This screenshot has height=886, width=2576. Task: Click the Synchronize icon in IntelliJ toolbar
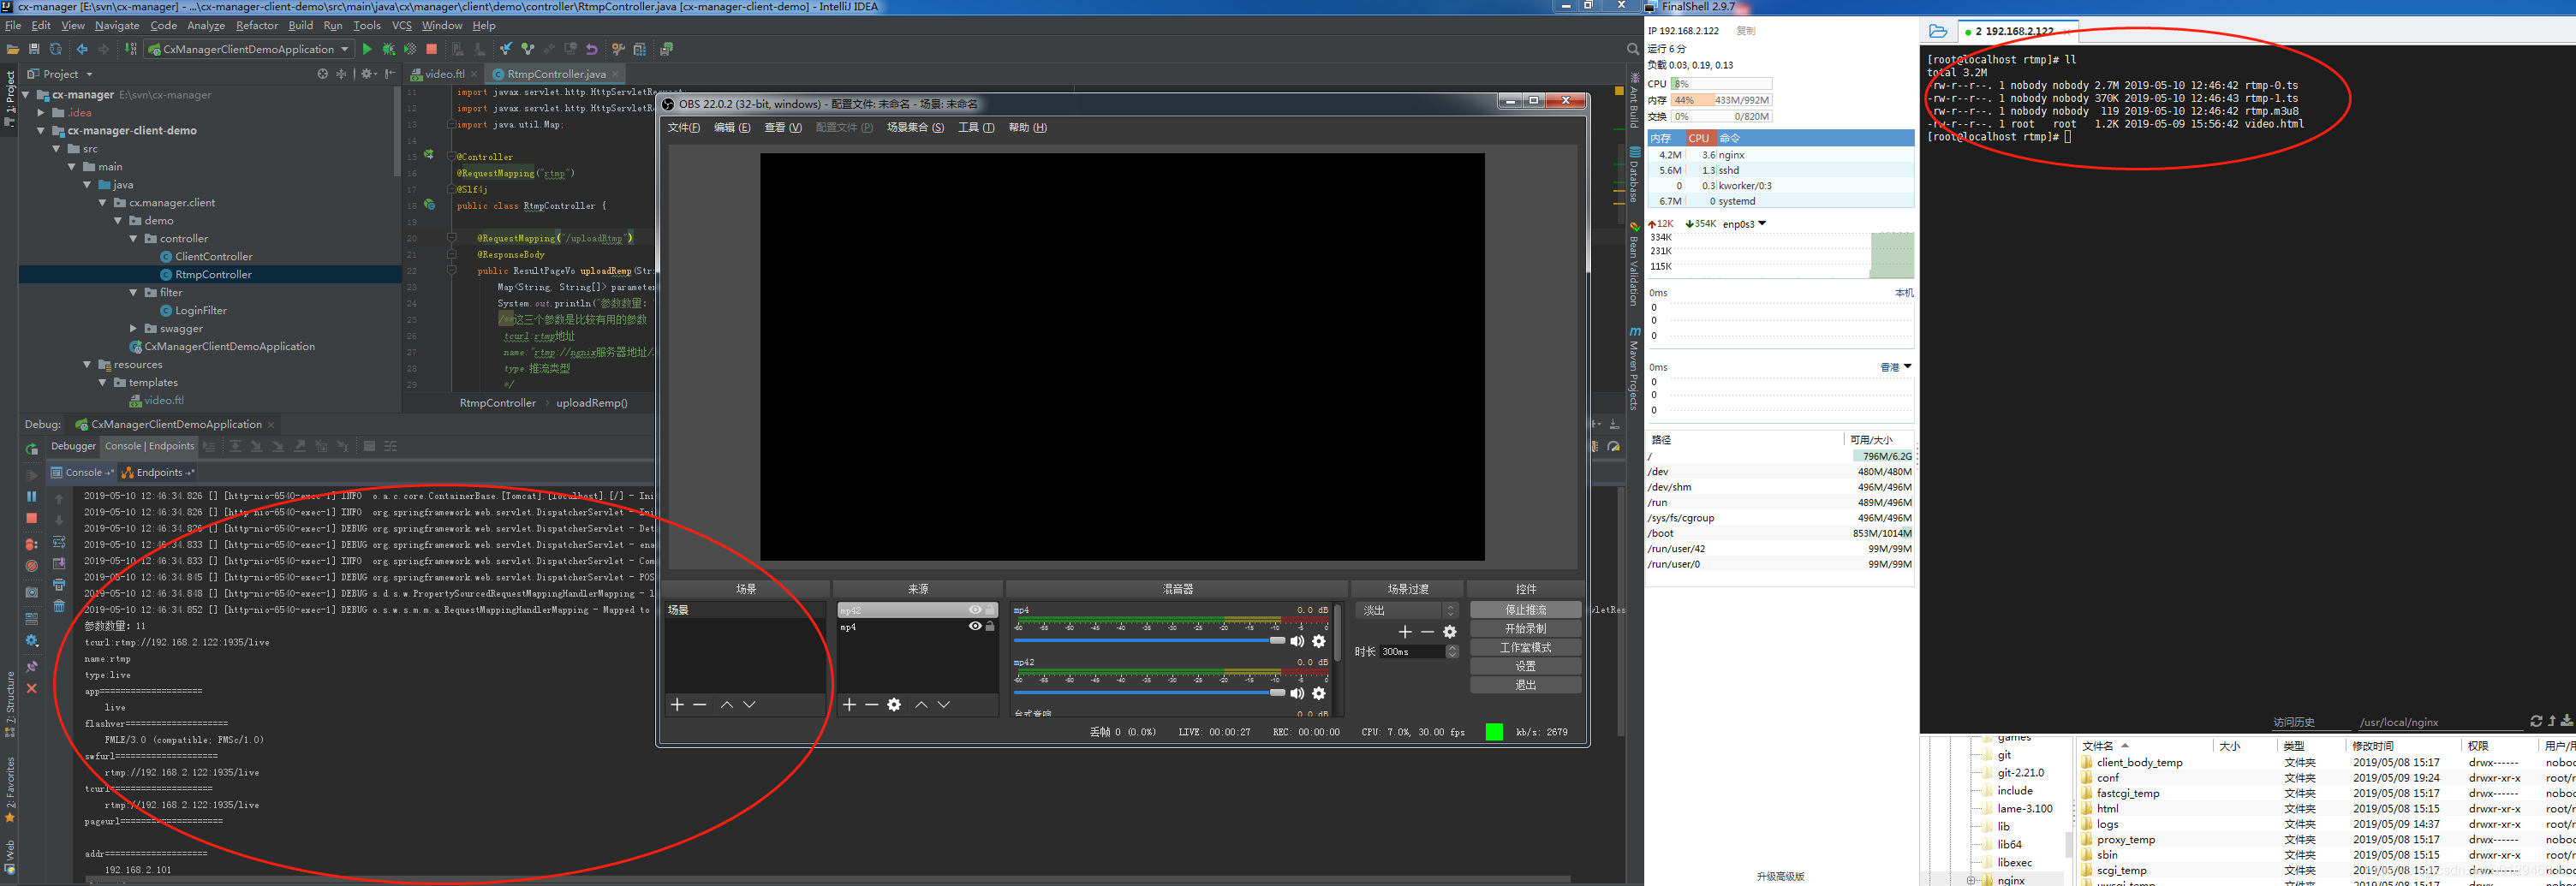(x=56, y=49)
